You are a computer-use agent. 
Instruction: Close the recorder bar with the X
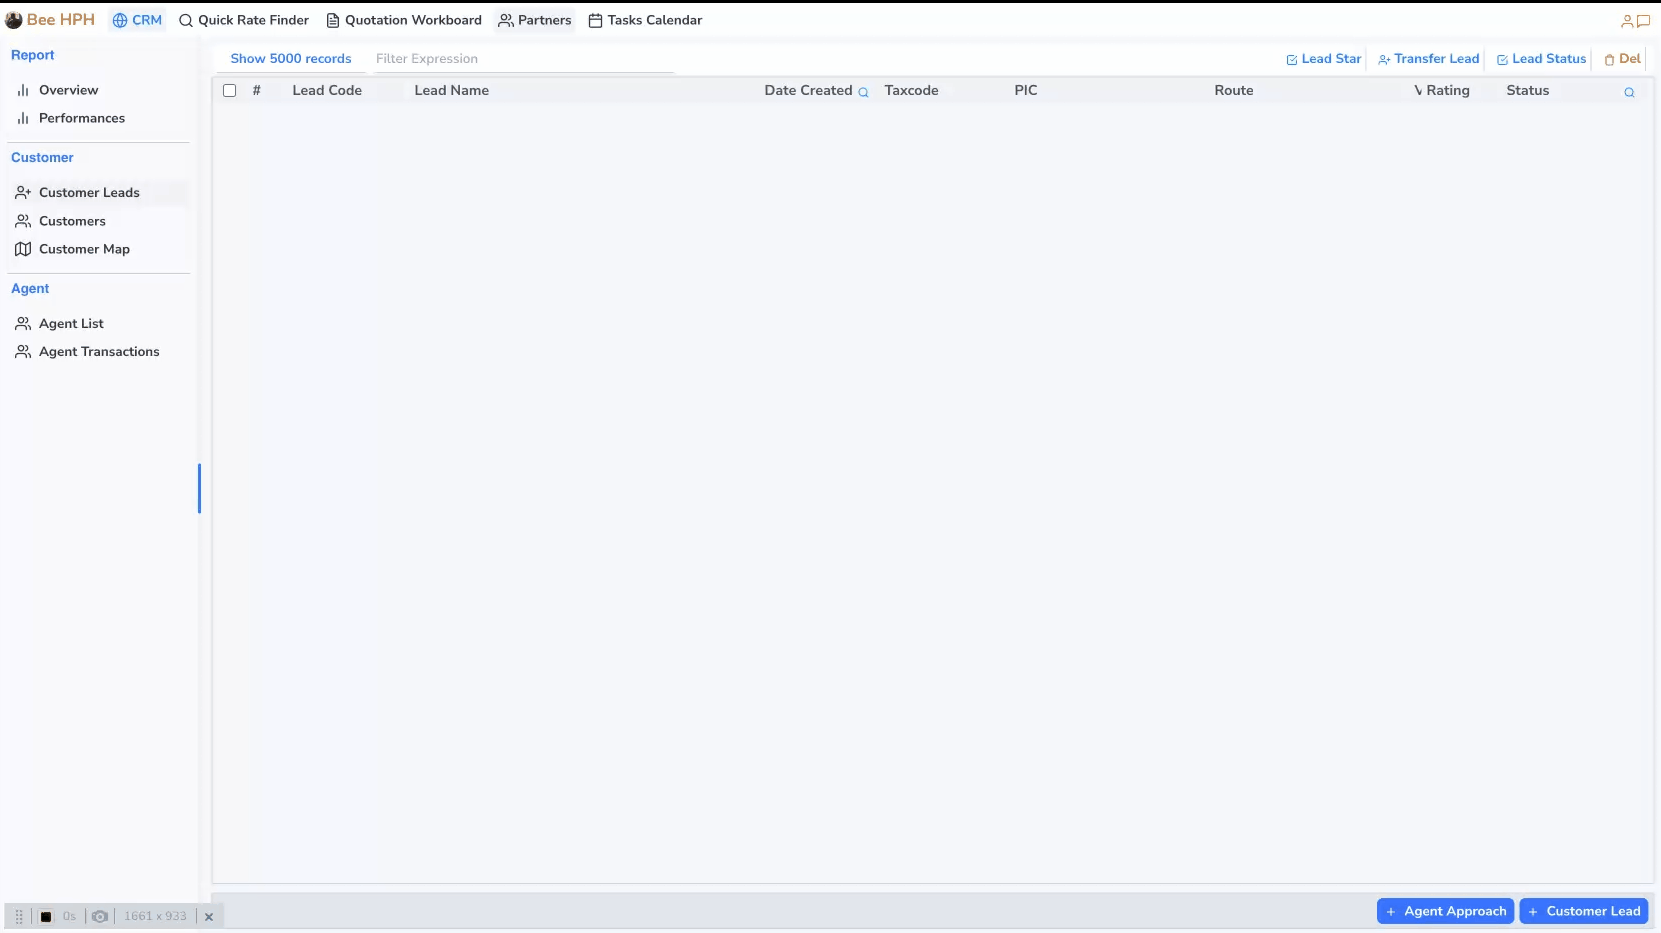pyautogui.click(x=209, y=916)
